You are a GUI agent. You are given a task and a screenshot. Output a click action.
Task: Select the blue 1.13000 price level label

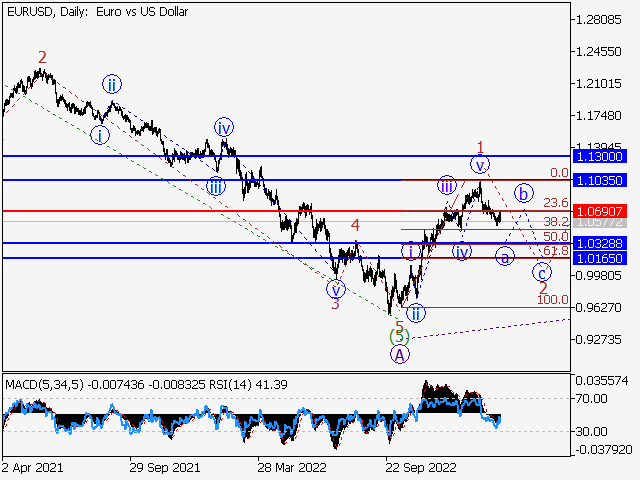pos(600,156)
